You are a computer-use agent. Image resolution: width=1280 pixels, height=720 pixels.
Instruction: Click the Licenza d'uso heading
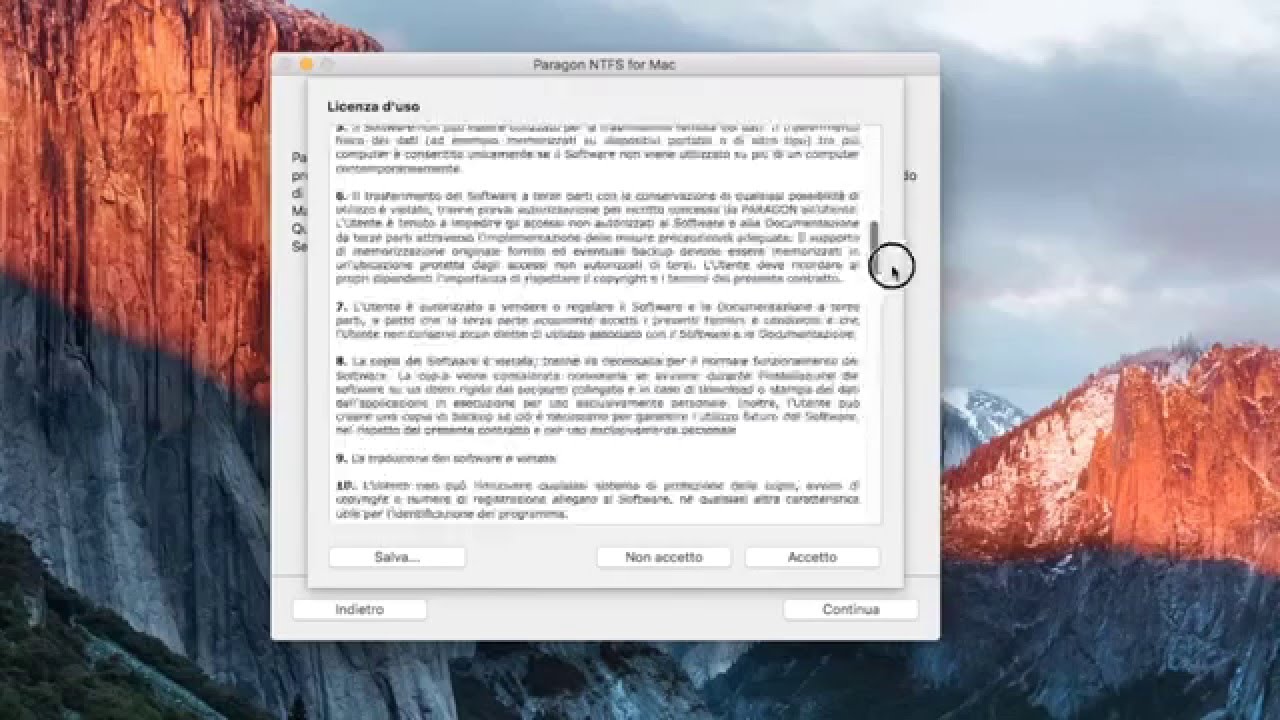(373, 106)
